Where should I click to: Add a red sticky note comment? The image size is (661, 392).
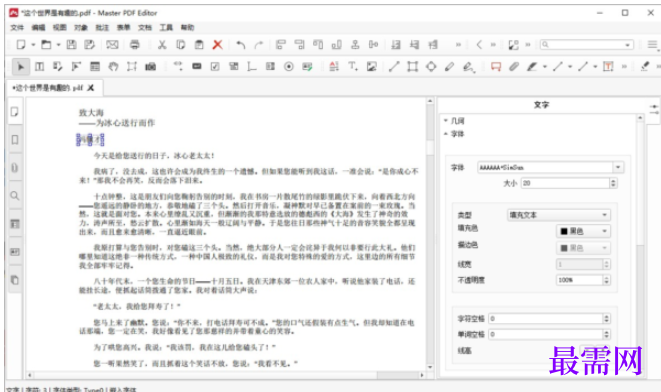(x=496, y=67)
